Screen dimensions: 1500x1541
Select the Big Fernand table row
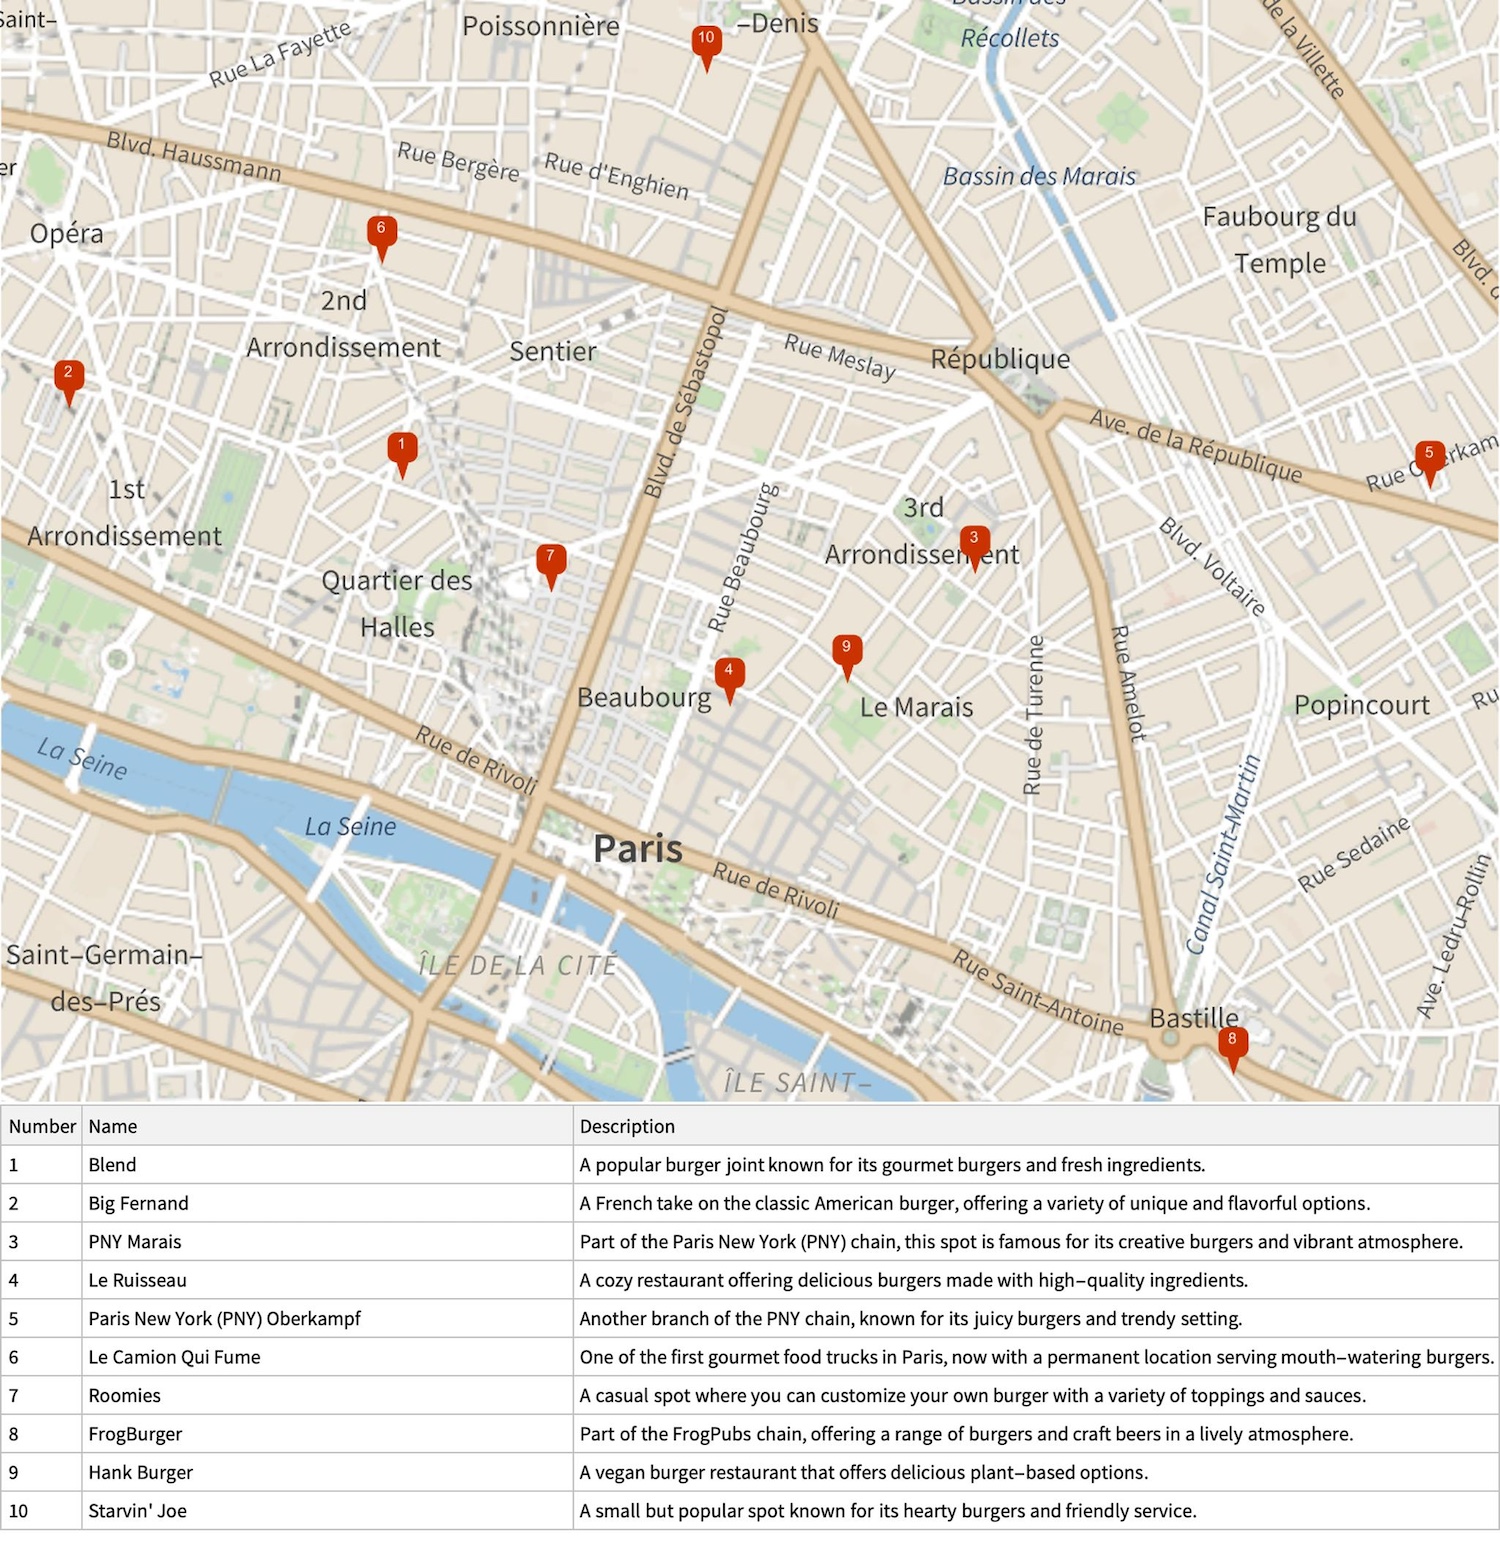coord(138,1203)
